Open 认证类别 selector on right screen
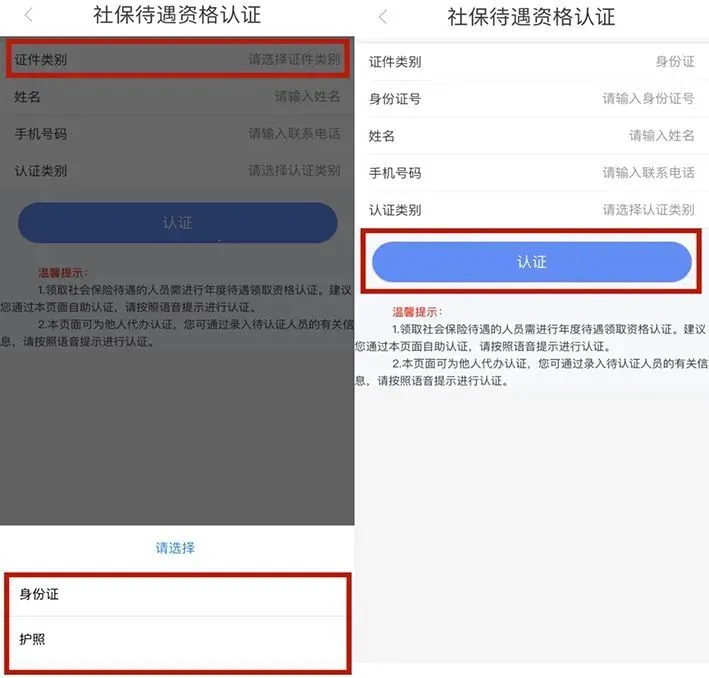This screenshot has width=709, height=678. 532,210
